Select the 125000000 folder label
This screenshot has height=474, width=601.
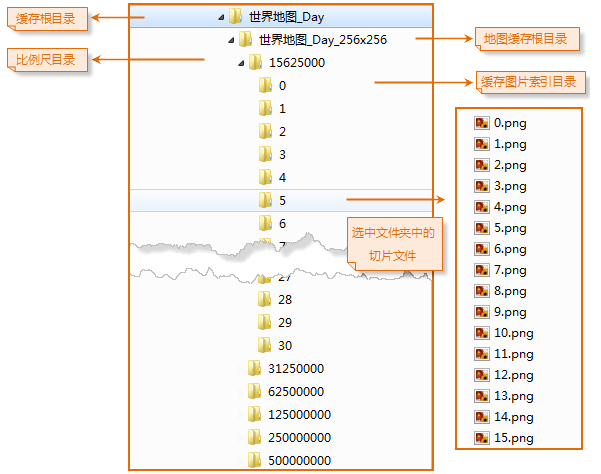pos(299,415)
